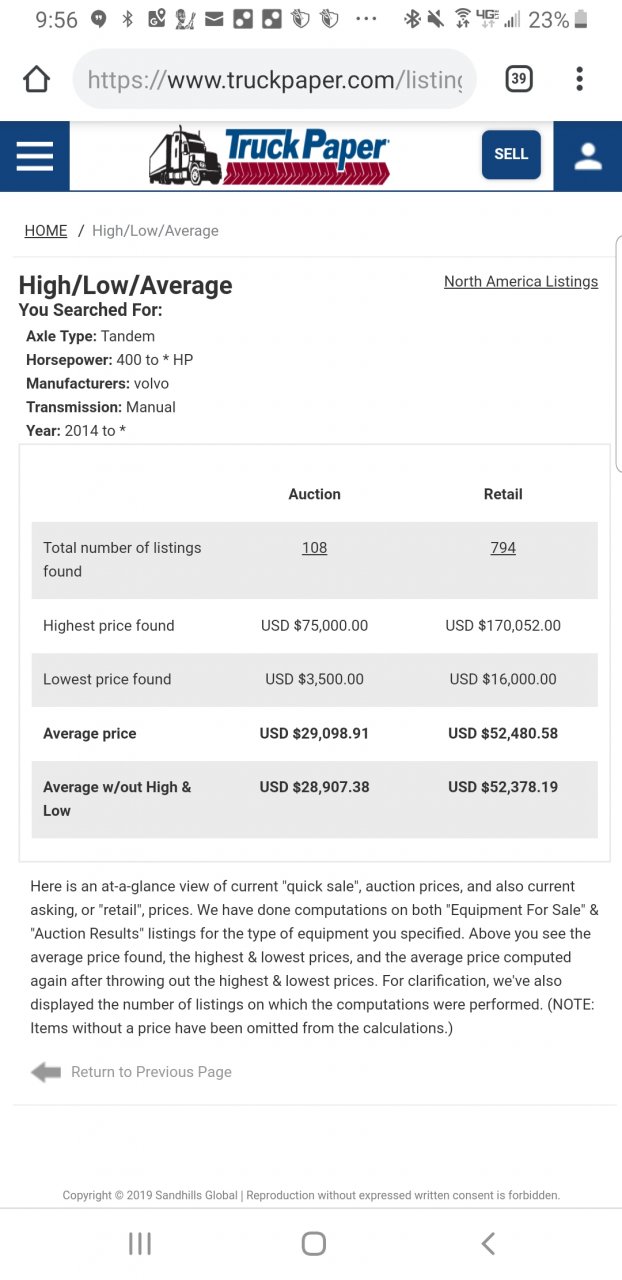Open the hamburger navigation menu
Viewport: 622px width, 1280px height.
point(34,155)
